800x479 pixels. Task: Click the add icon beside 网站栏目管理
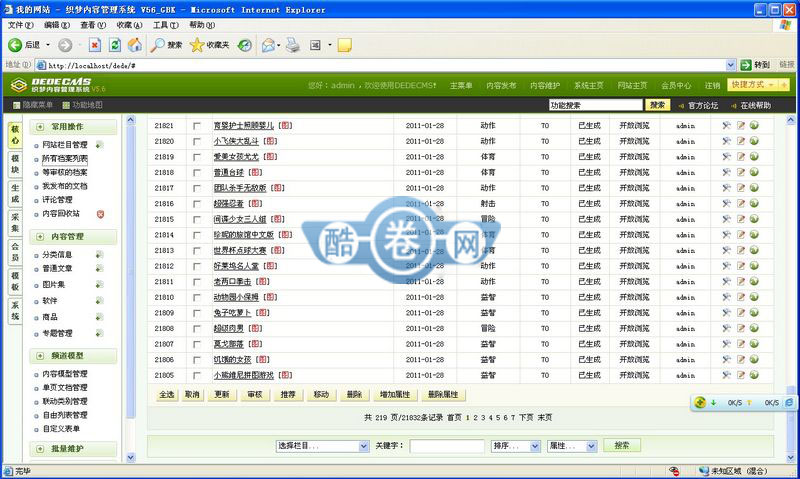99,145
